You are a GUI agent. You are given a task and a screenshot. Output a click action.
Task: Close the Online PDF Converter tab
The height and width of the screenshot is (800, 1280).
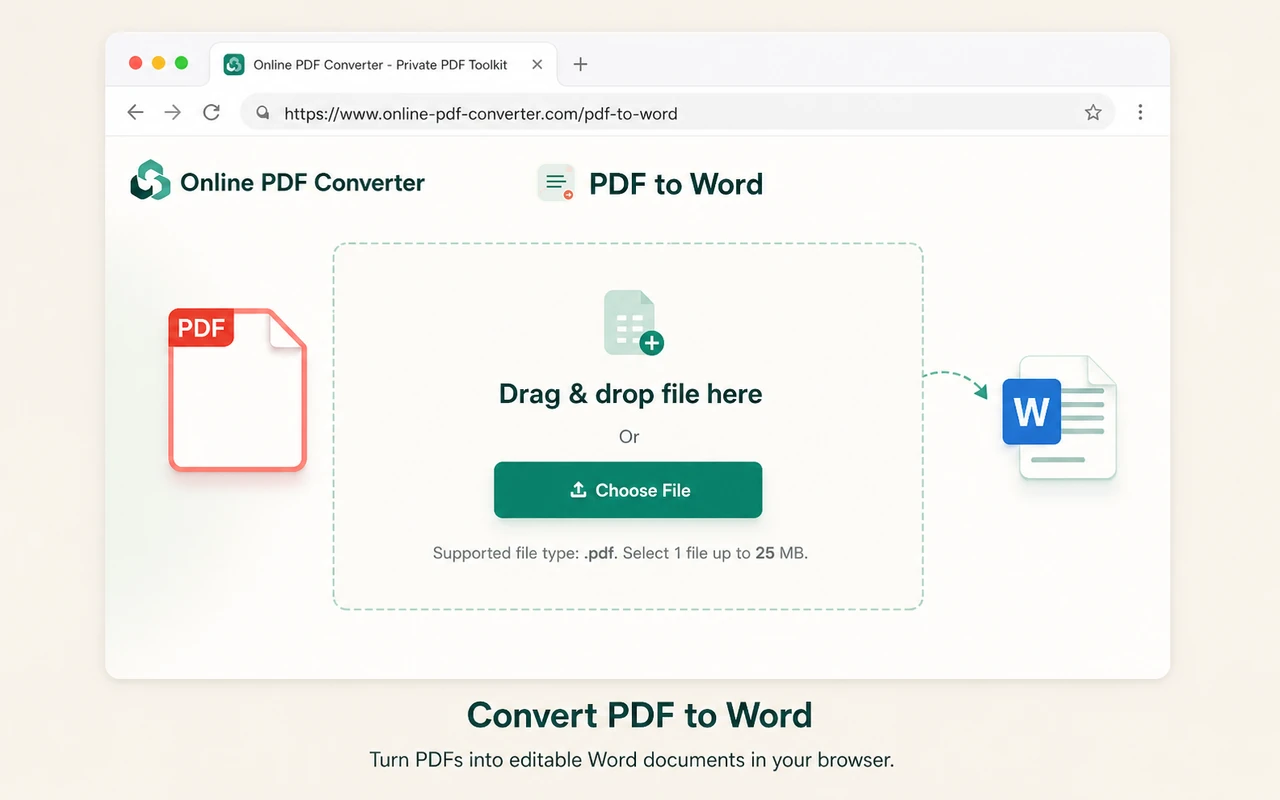(537, 64)
